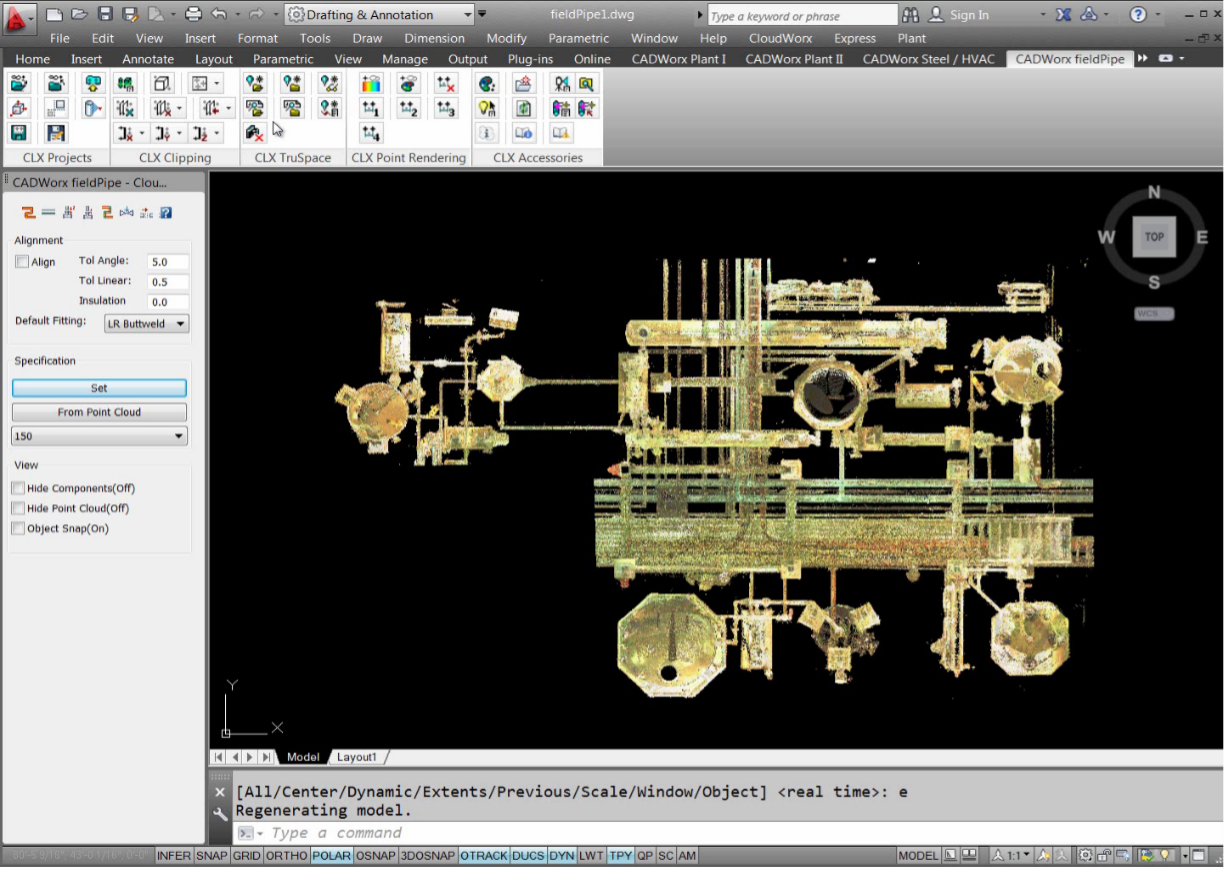
Task: Enable the Align checkbox
Action: (x=22, y=262)
